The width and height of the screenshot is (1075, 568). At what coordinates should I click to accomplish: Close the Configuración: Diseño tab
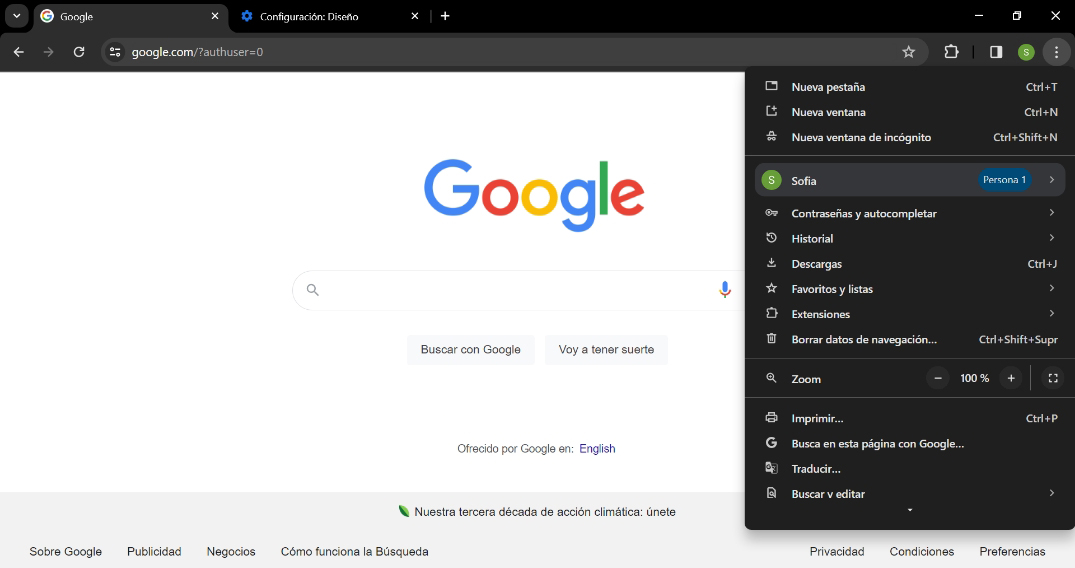click(x=415, y=16)
